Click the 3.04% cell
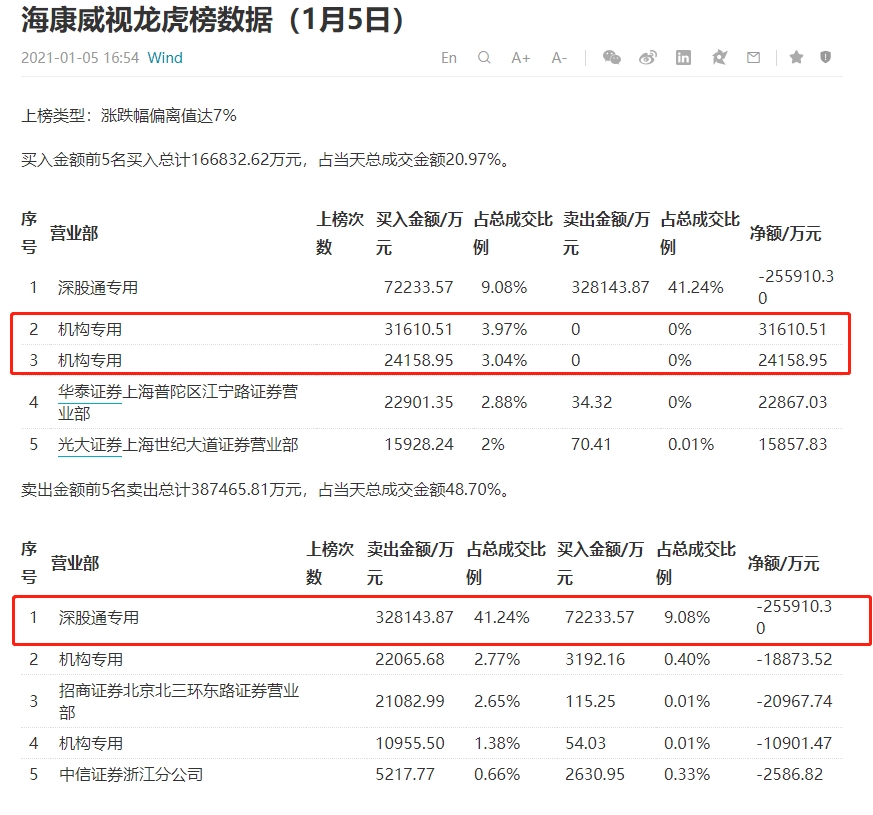 pyautogui.click(x=504, y=361)
